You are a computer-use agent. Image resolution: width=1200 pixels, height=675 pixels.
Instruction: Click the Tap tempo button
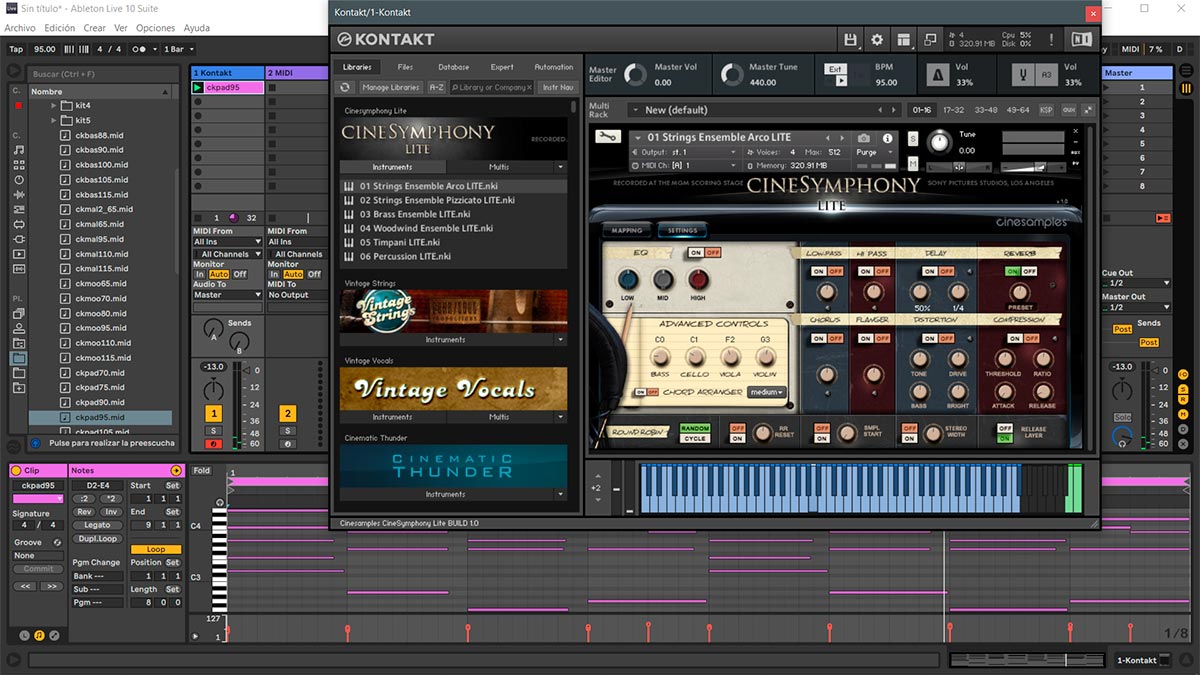coord(16,49)
